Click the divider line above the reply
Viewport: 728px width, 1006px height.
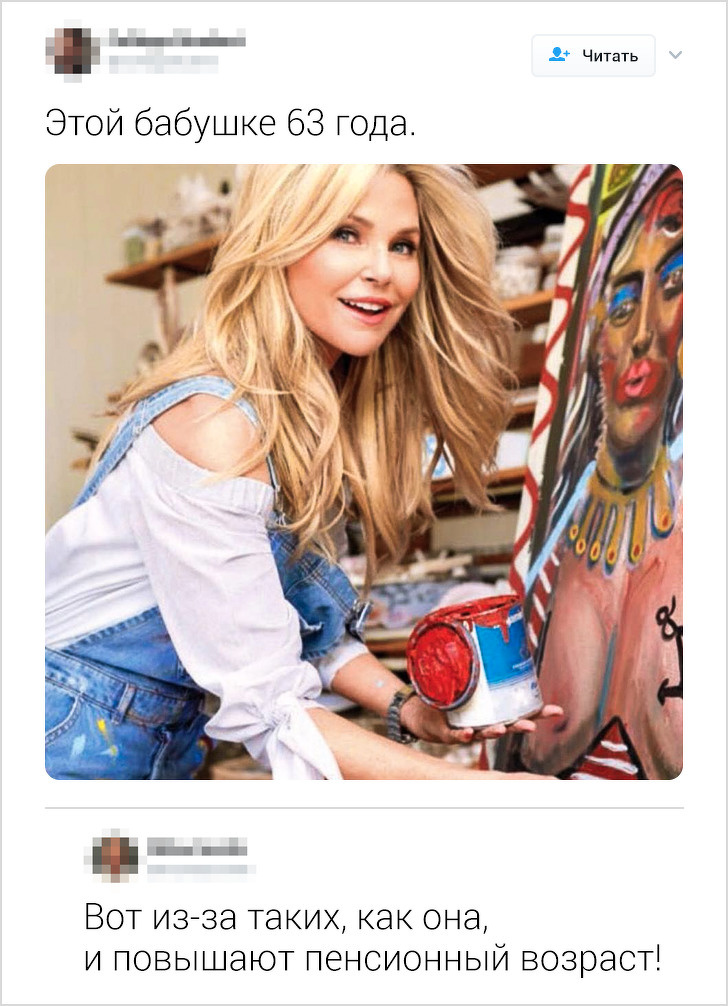[364, 808]
